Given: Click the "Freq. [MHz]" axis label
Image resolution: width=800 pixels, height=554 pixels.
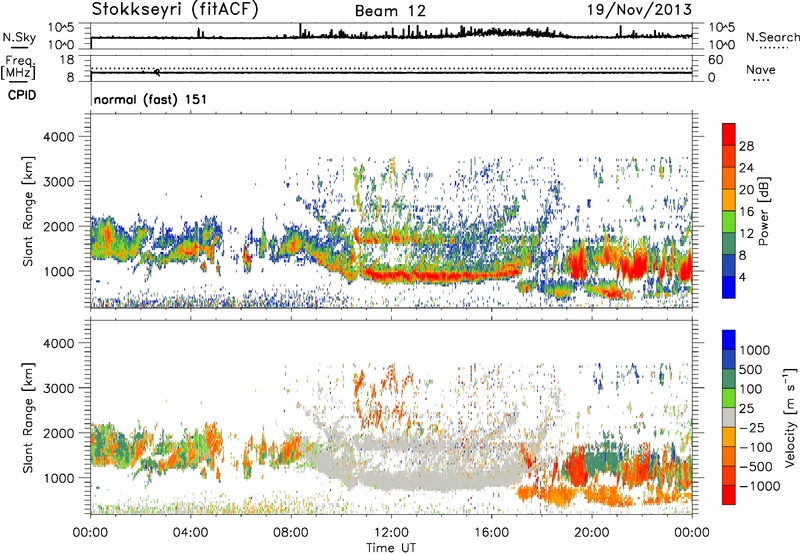Looking at the screenshot, I should (18, 67).
